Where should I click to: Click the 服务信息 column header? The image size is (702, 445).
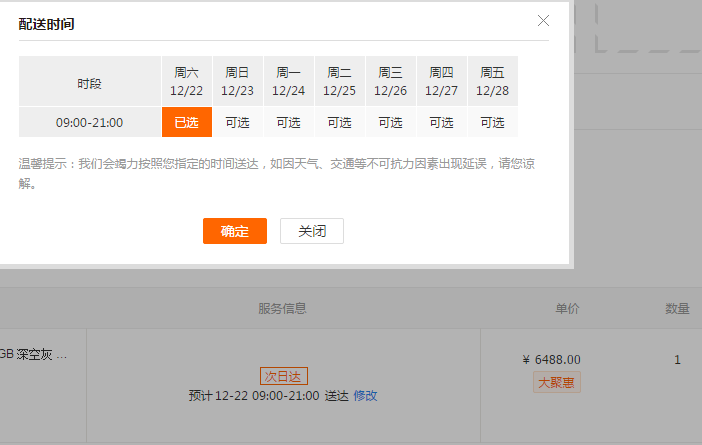(283, 308)
